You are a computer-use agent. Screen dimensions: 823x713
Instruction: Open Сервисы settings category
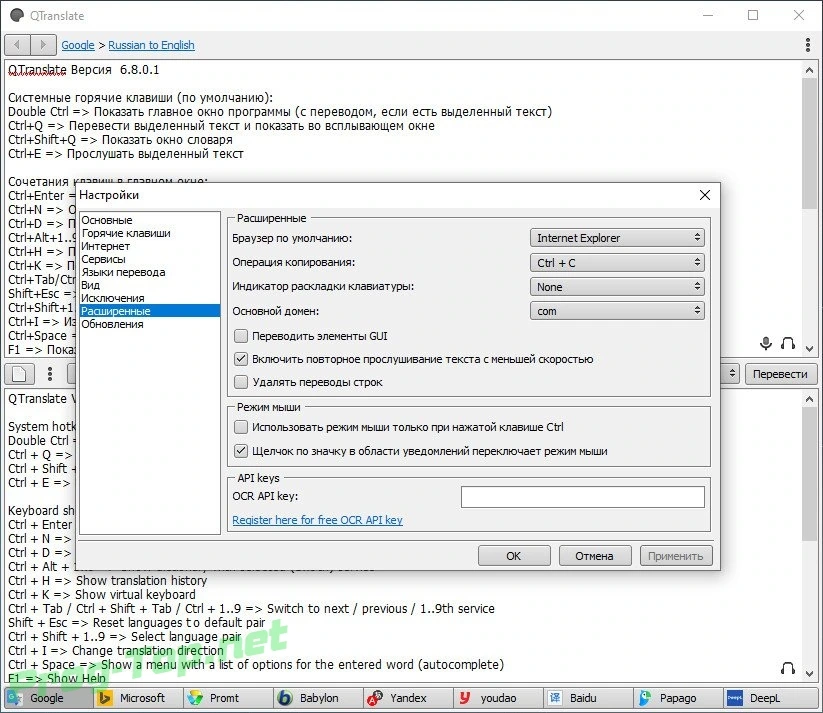[150, 259]
